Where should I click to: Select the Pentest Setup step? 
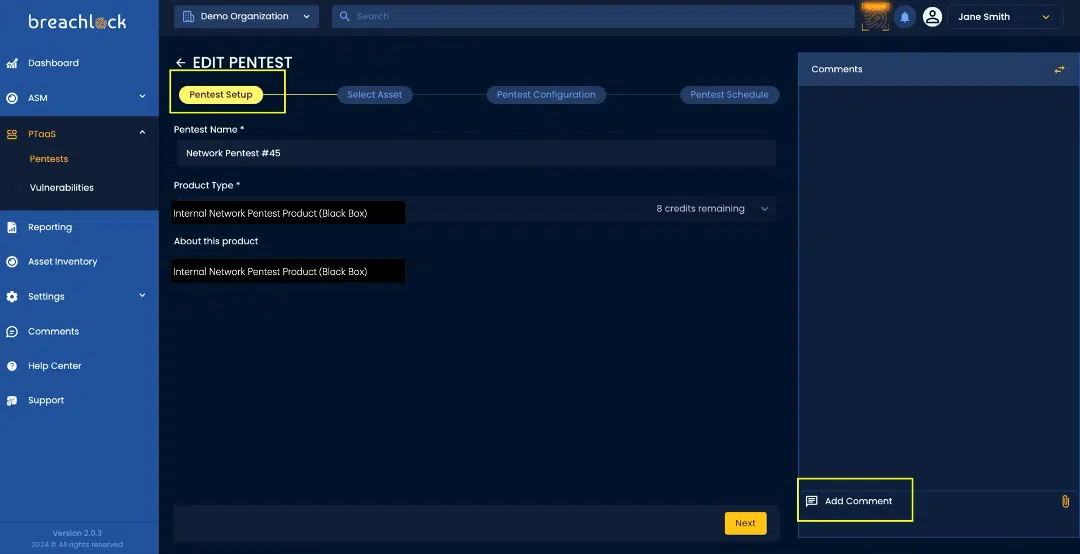click(x=221, y=95)
